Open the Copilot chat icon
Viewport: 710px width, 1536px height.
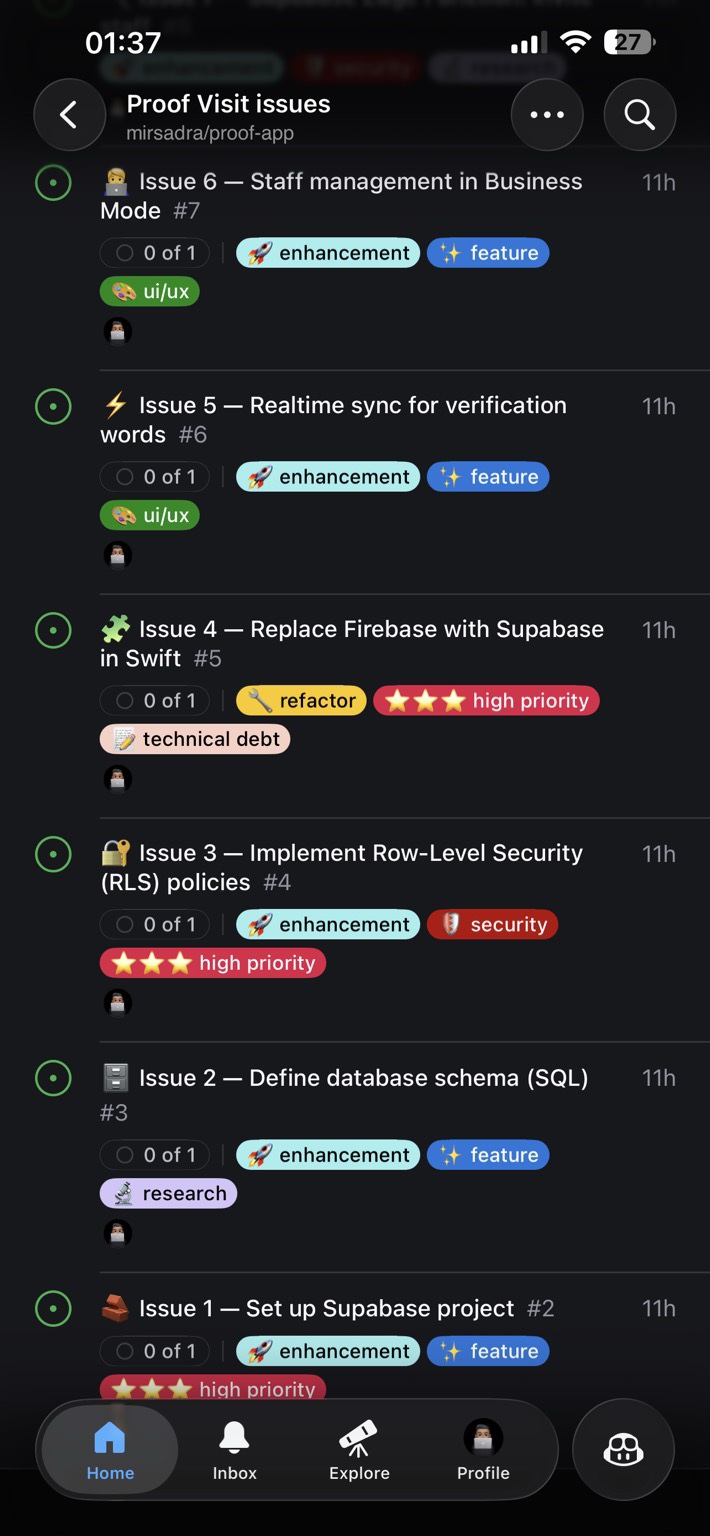tap(623, 1450)
